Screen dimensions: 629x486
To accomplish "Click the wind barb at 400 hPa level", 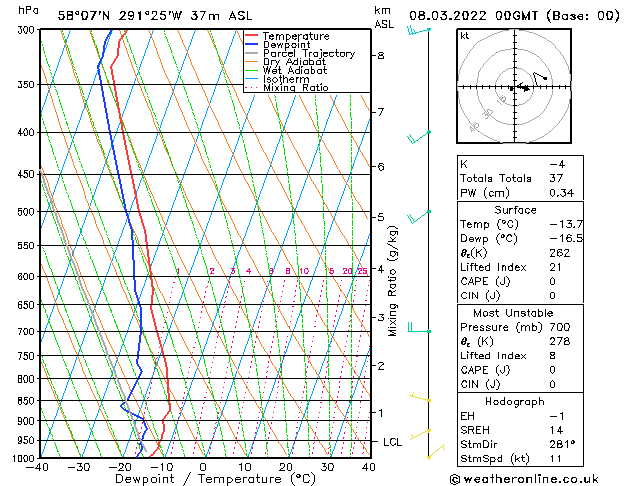I will 418,138.
